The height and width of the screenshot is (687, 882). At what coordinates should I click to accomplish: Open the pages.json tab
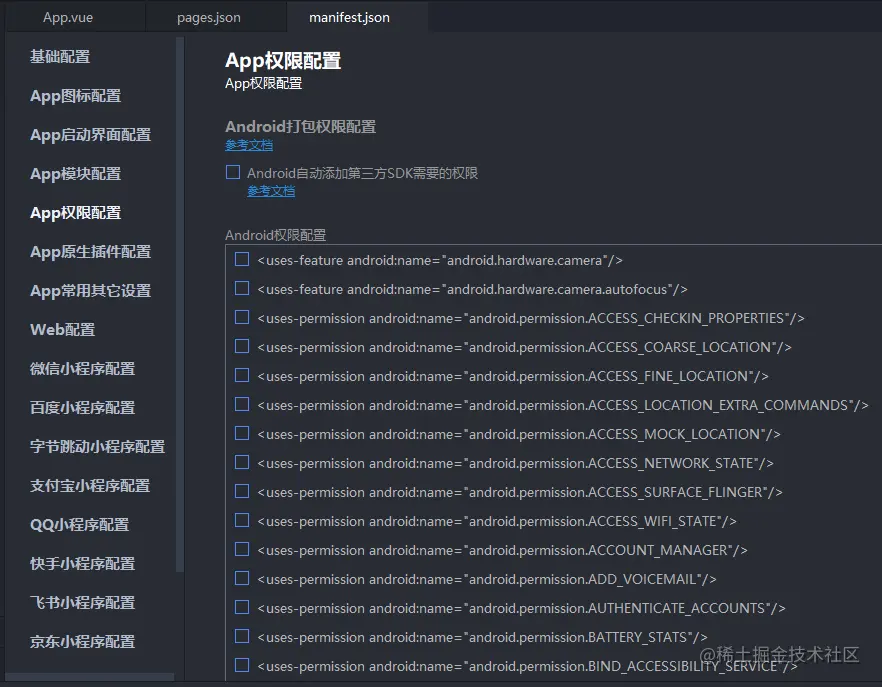209,17
